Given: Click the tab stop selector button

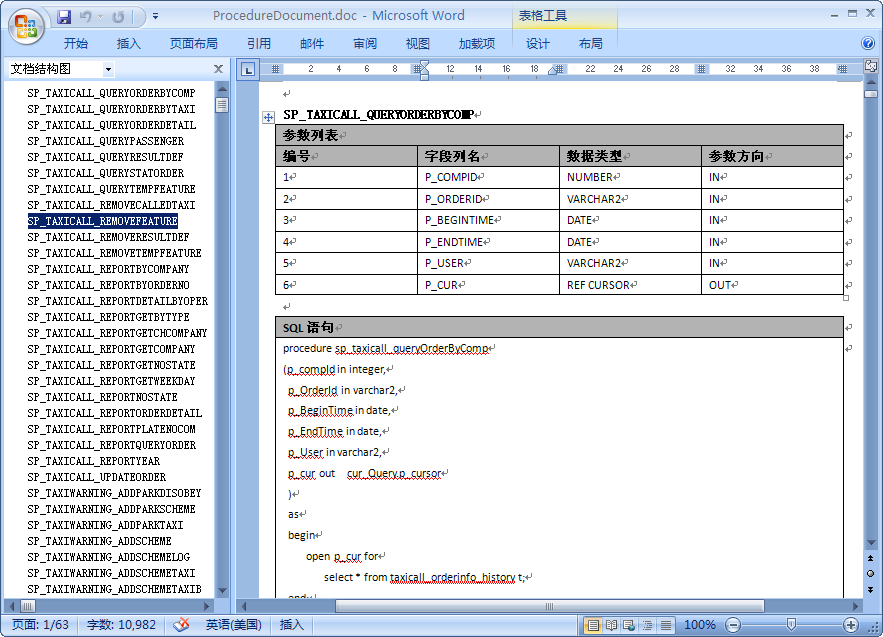Looking at the screenshot, I should (x=248, y=69).
